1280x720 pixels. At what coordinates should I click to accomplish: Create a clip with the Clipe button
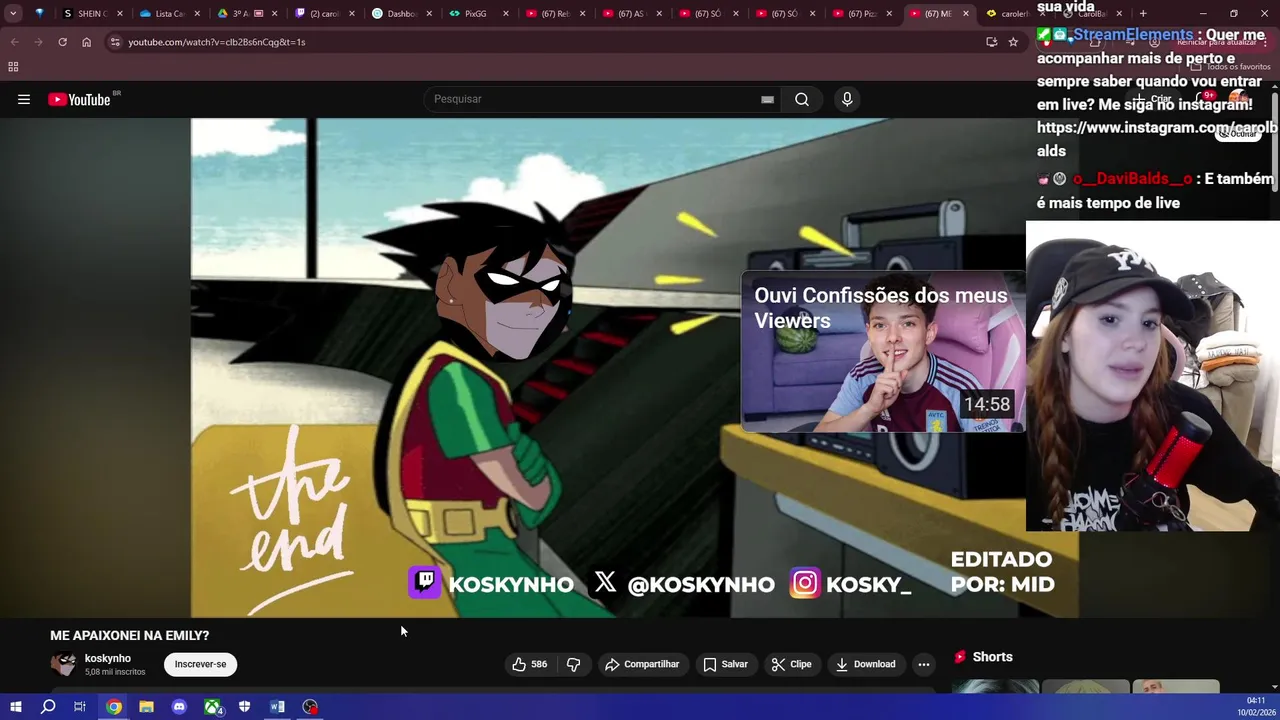pos(791,664)
